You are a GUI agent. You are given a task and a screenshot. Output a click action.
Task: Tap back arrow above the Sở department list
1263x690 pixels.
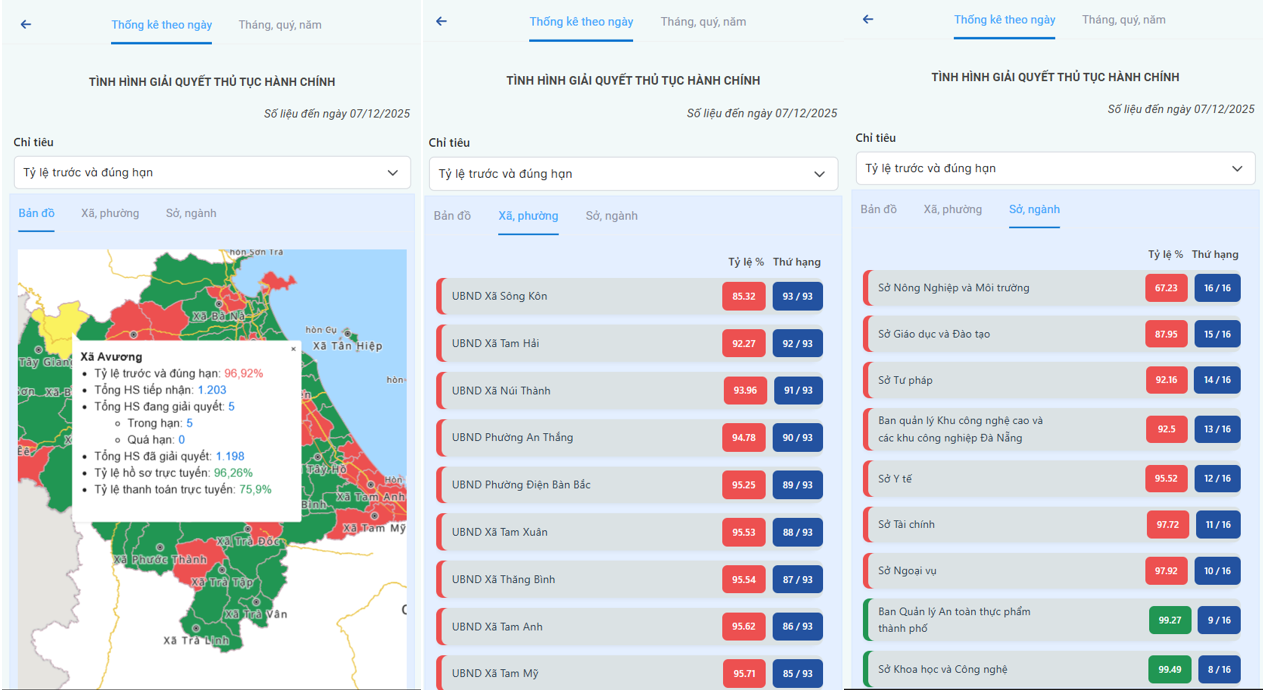point(868,20)
